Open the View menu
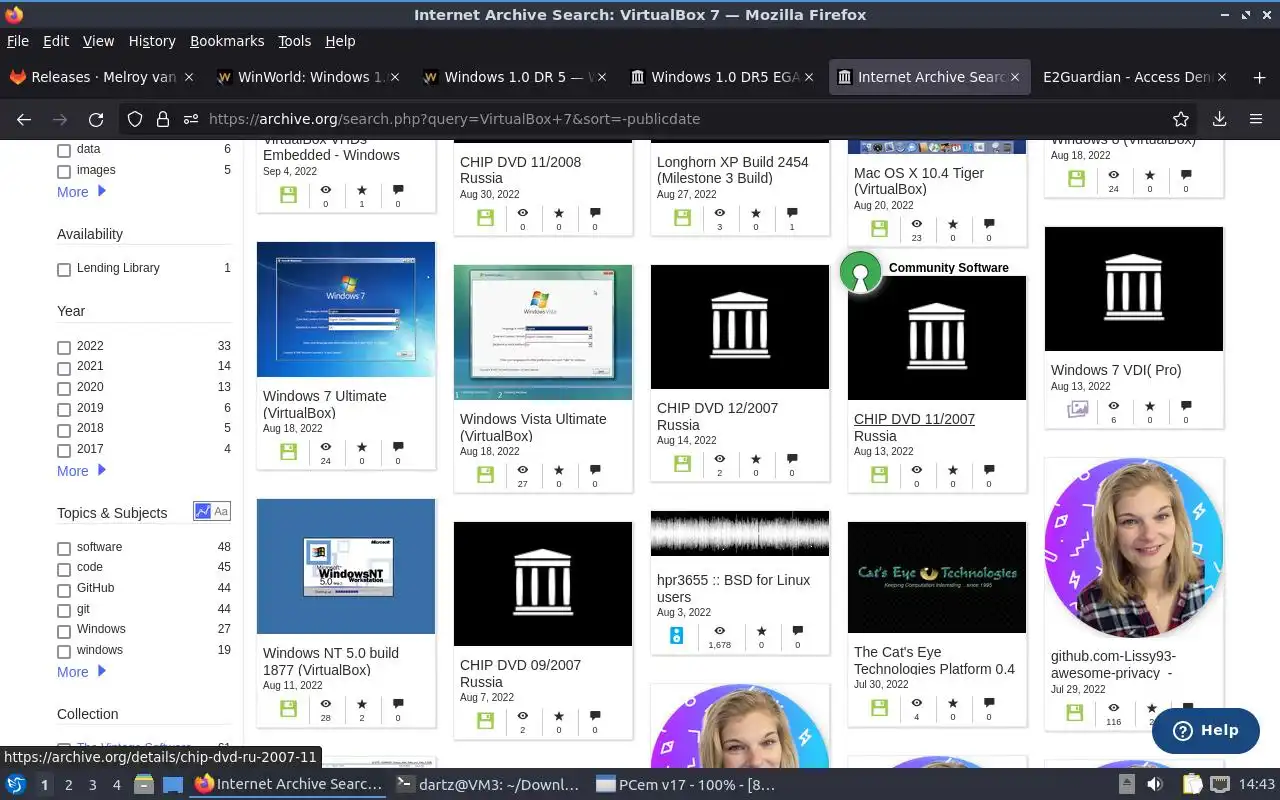Image resolution: width=1280 pixels, height=800 pixels. point(98,41)
